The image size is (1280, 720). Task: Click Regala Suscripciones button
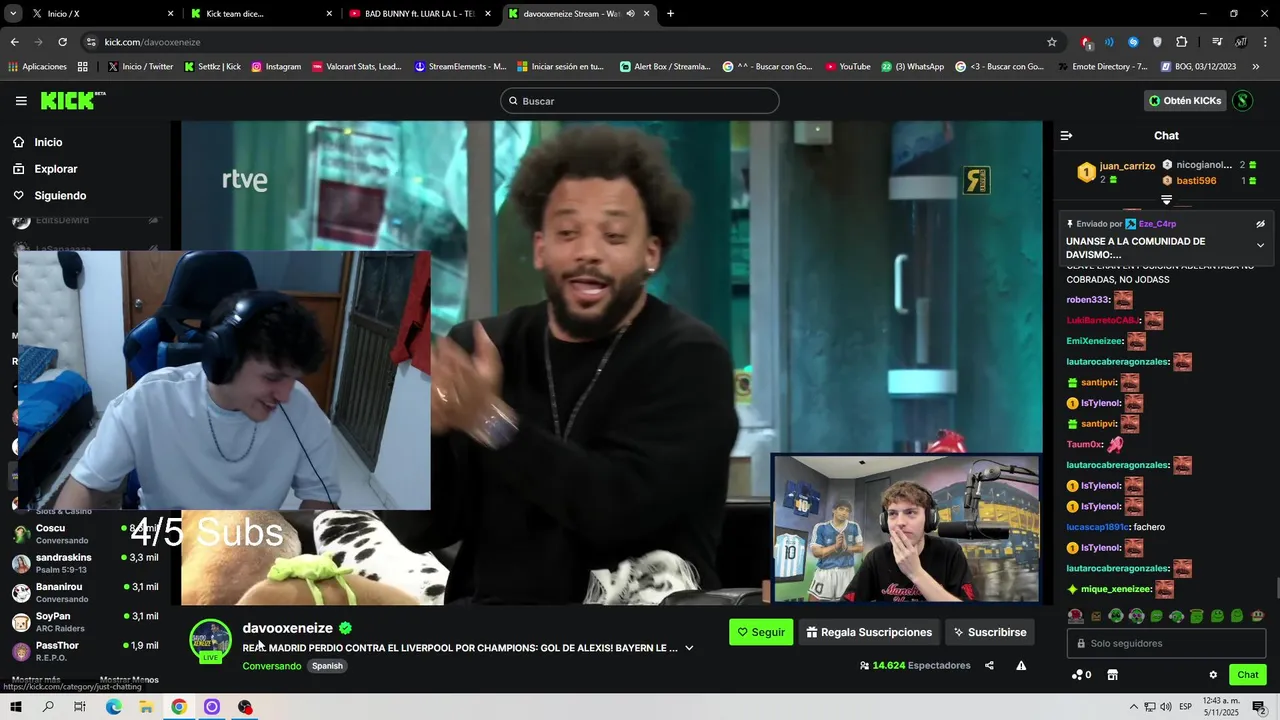pos(869,632)
